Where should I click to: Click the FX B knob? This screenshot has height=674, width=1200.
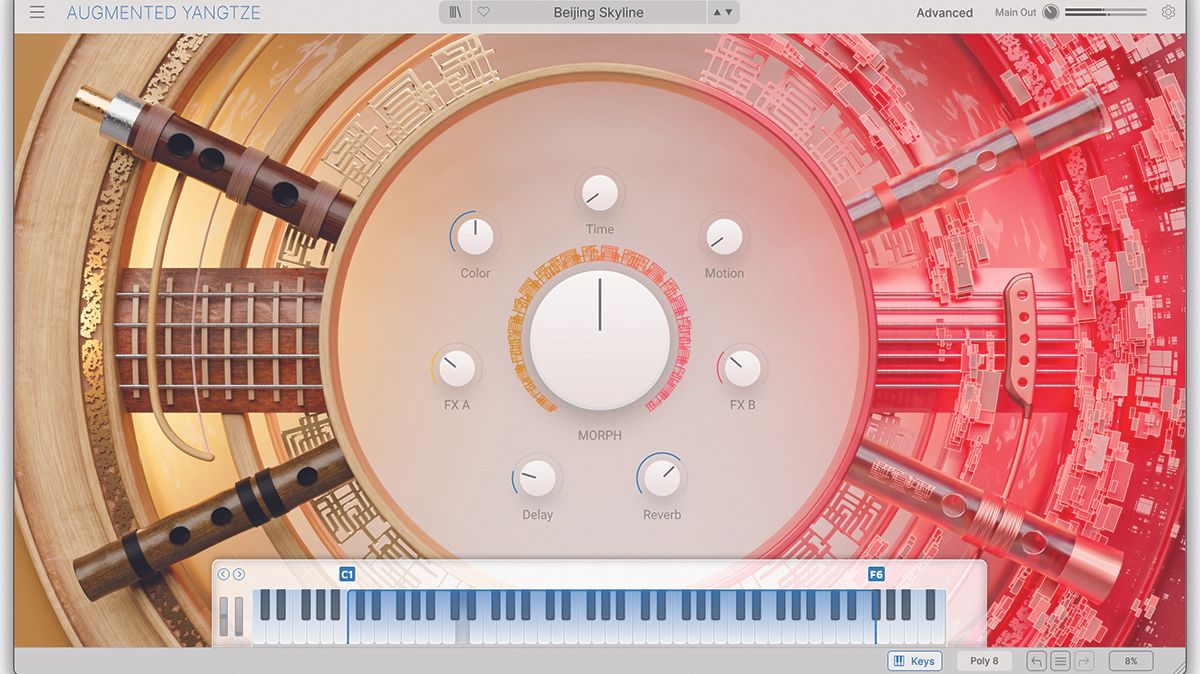(742, 368)
